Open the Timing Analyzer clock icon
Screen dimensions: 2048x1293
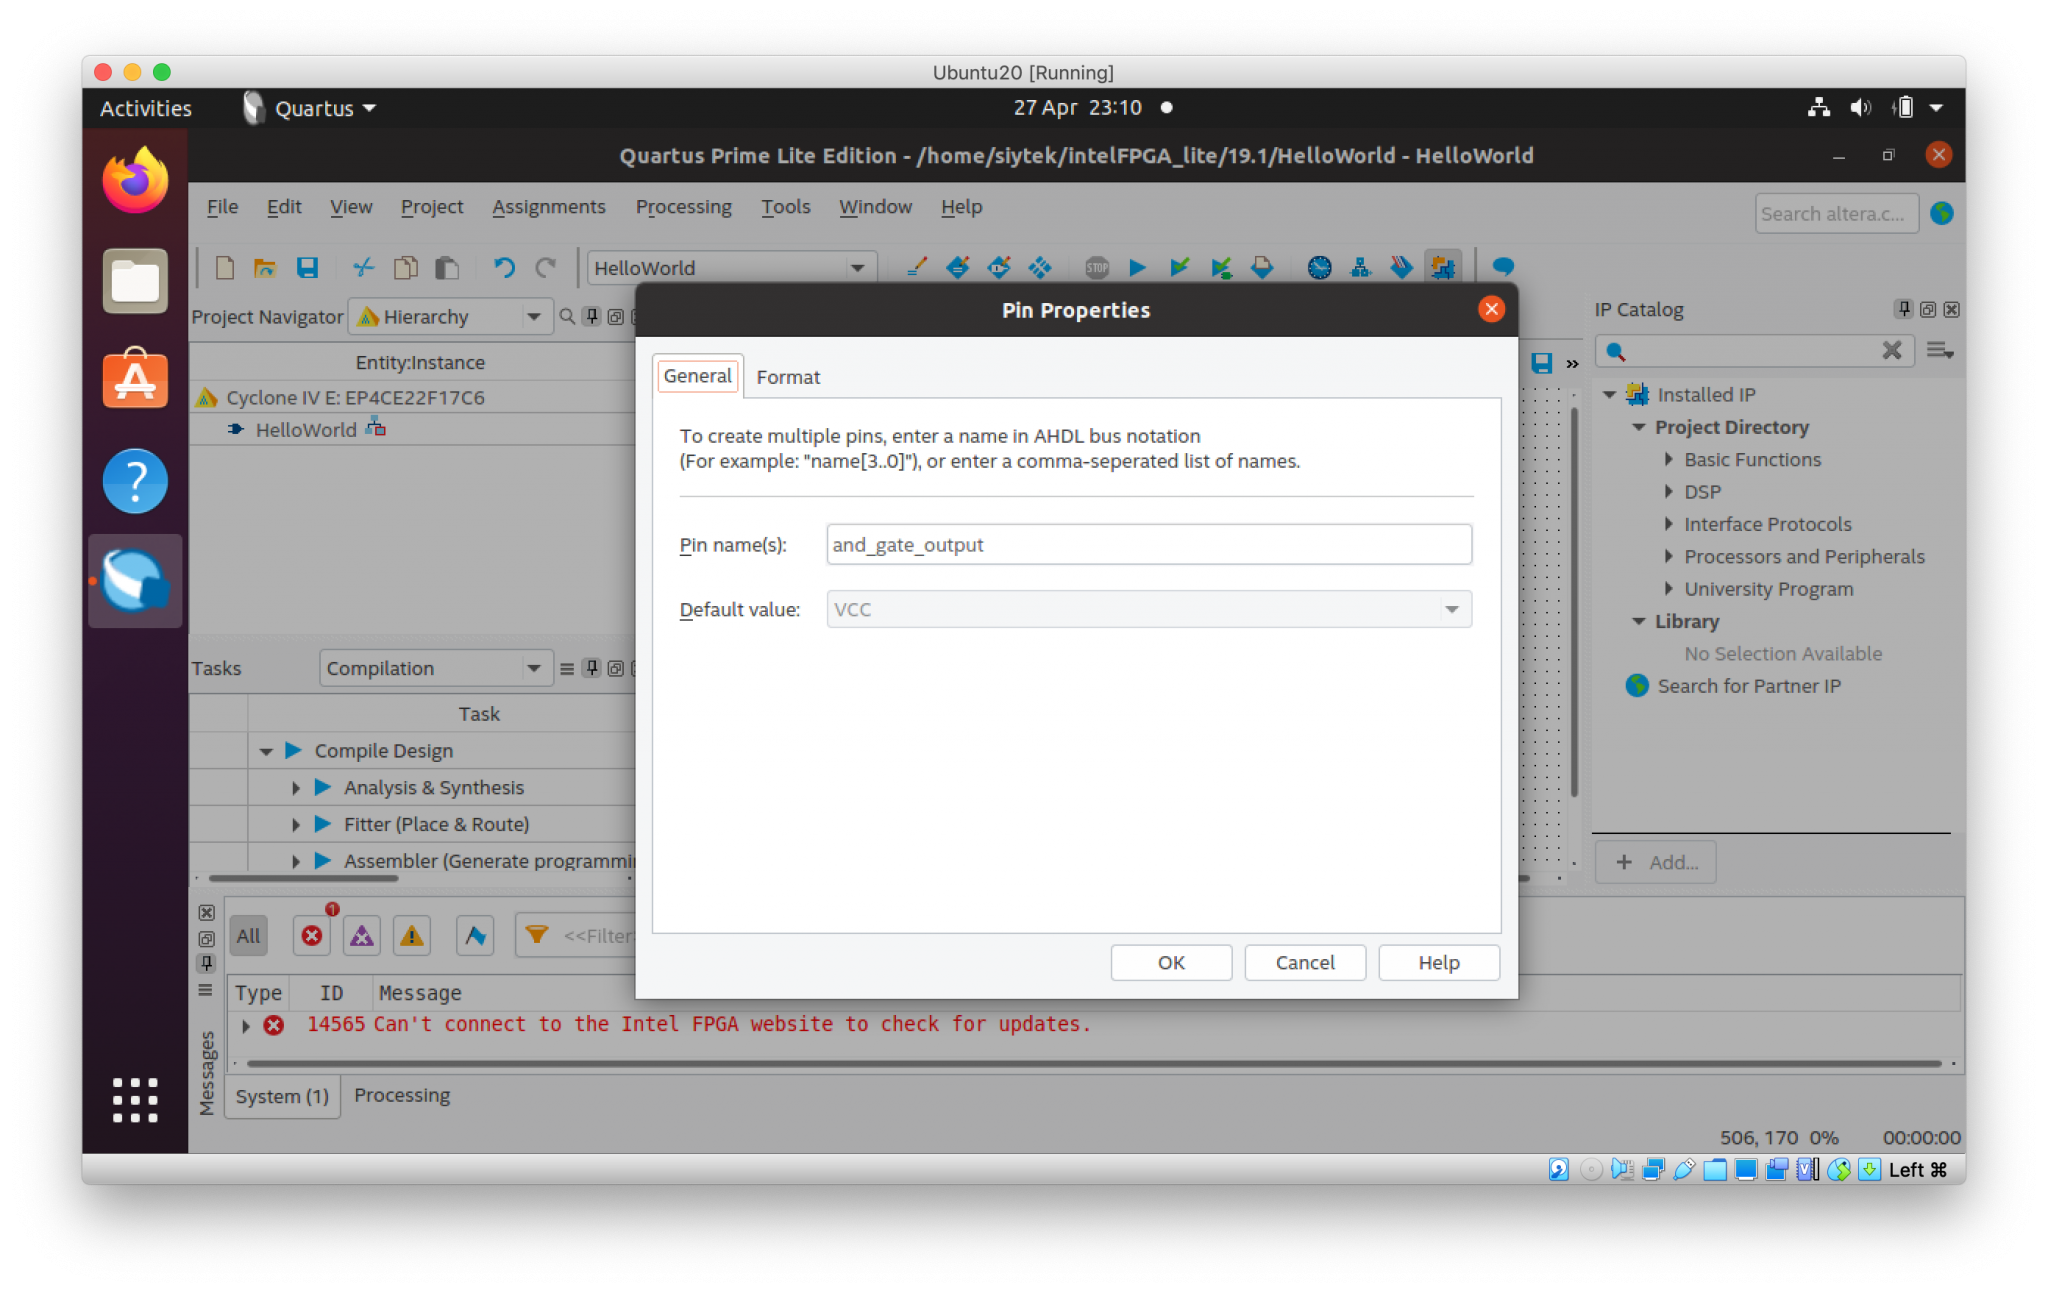coord(1319,267)
